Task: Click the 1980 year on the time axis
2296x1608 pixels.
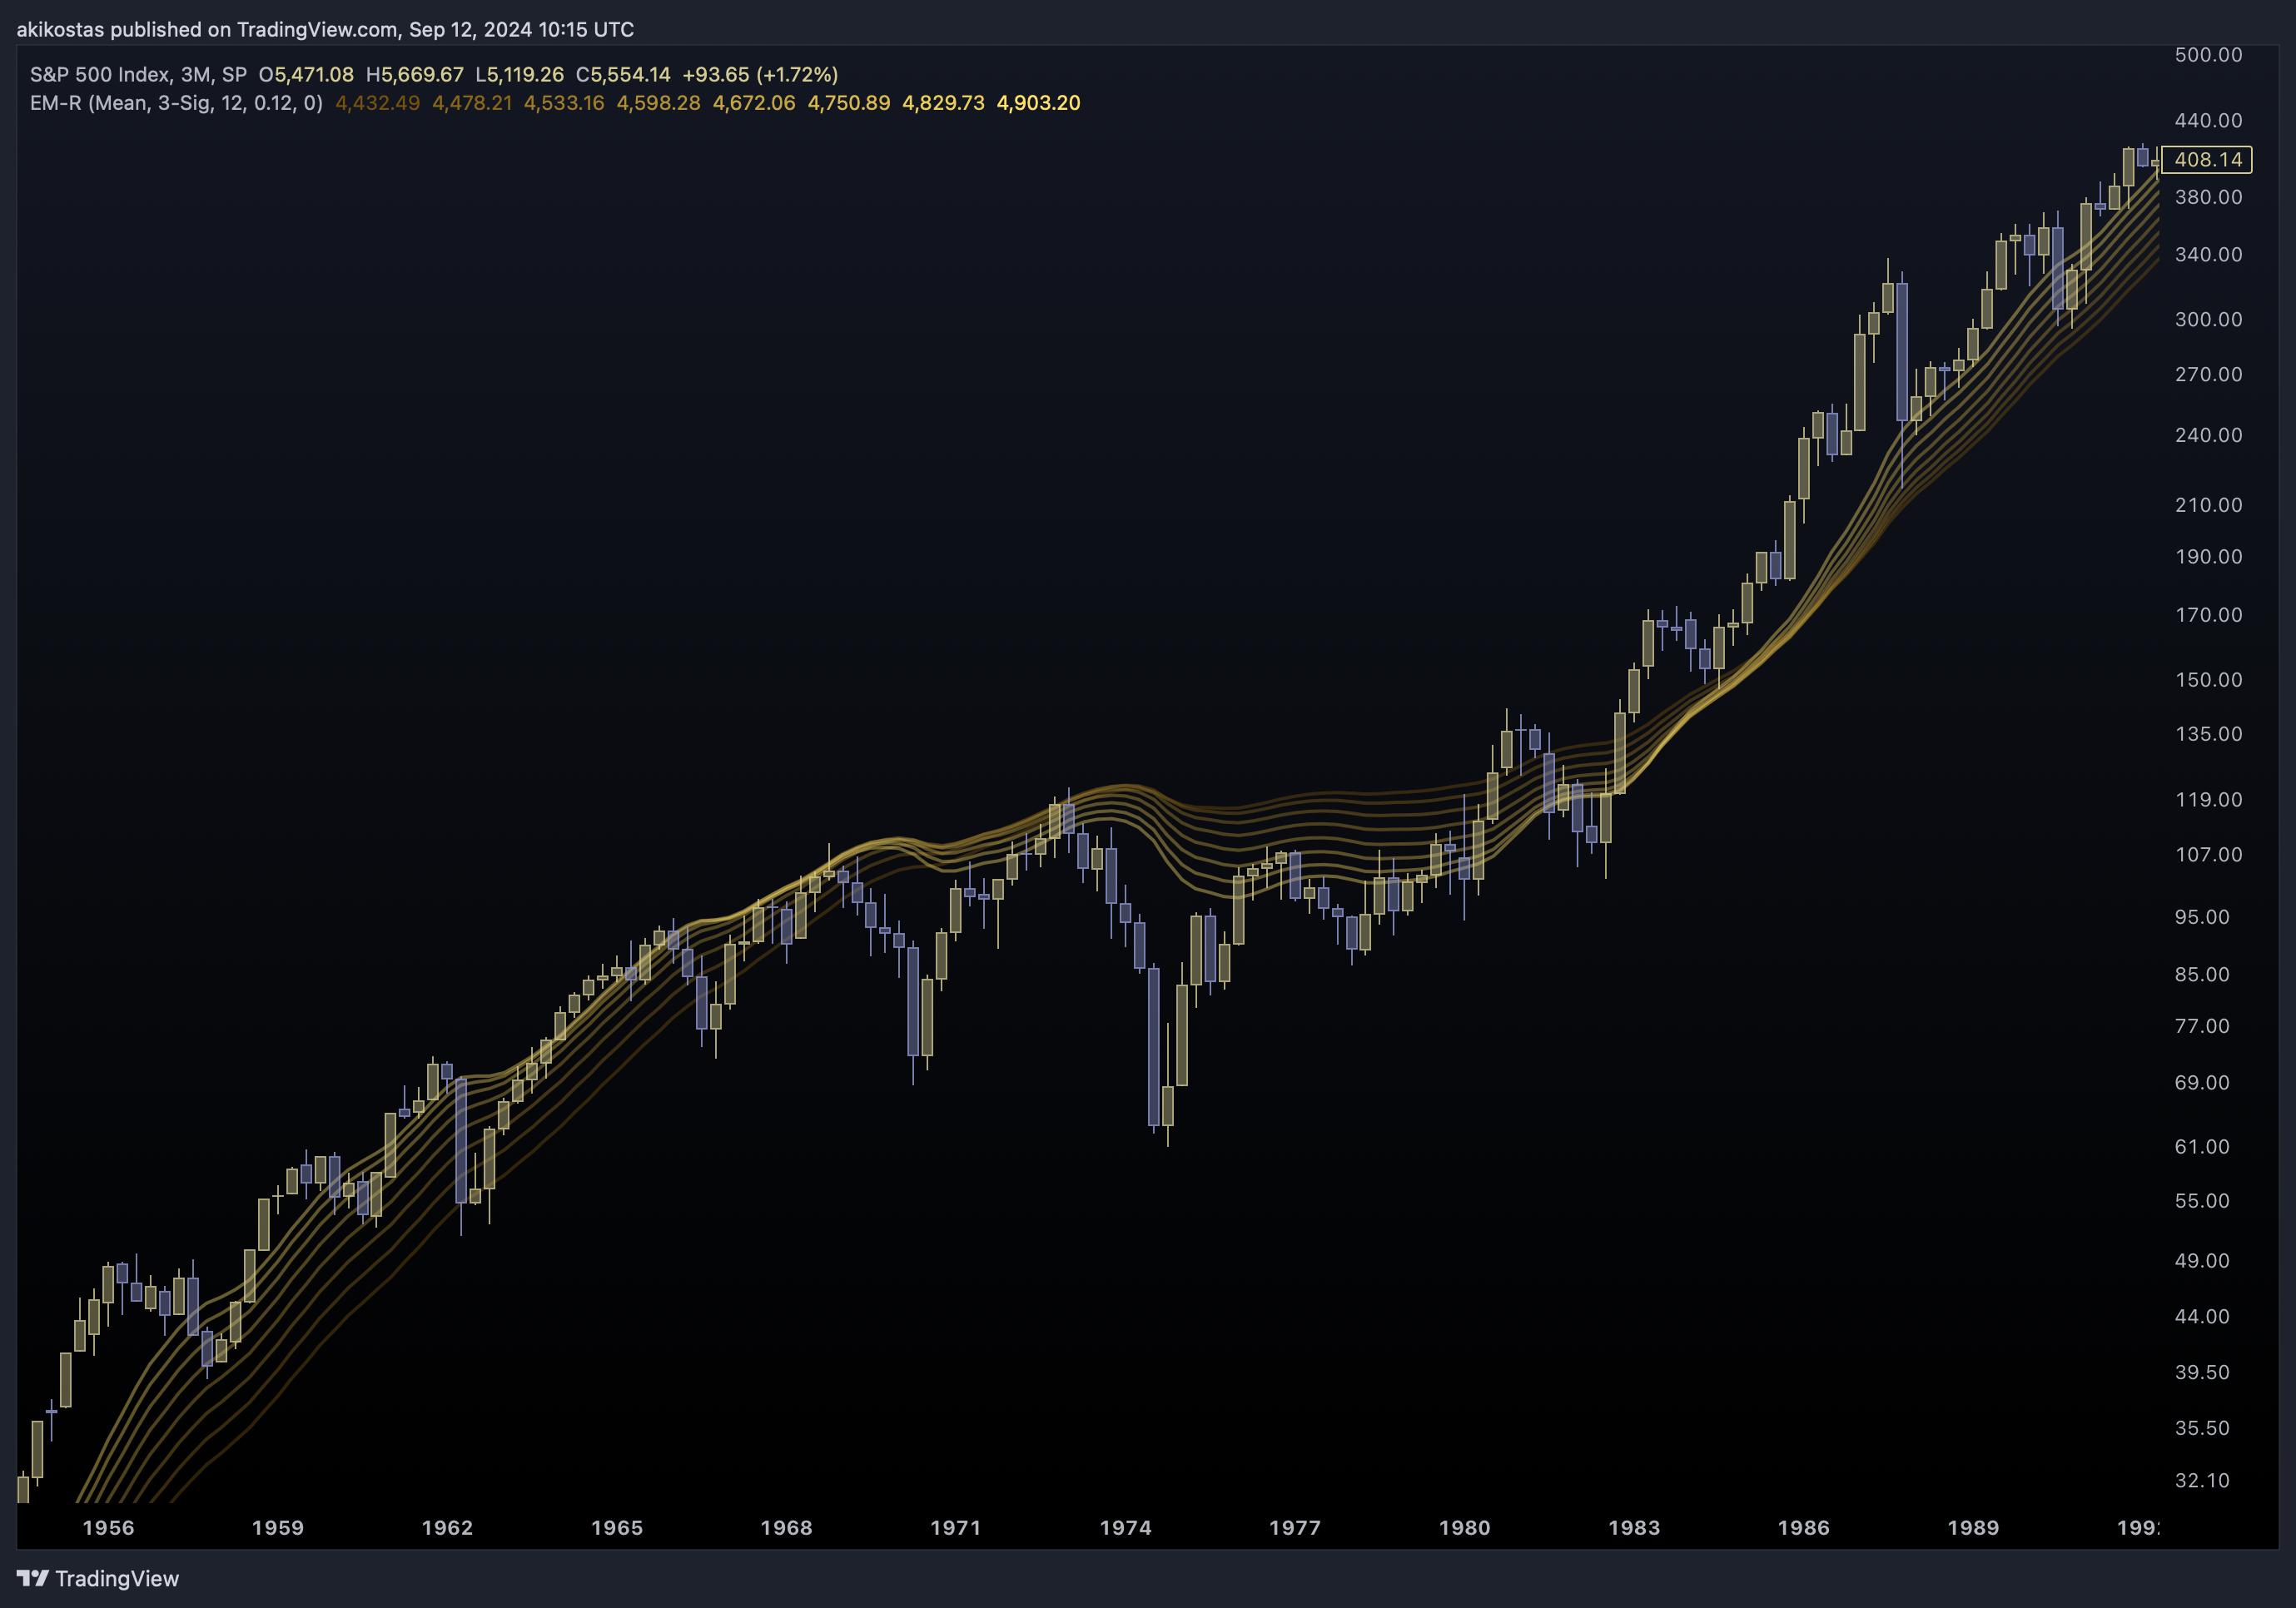Action: coord(1465,1528)
